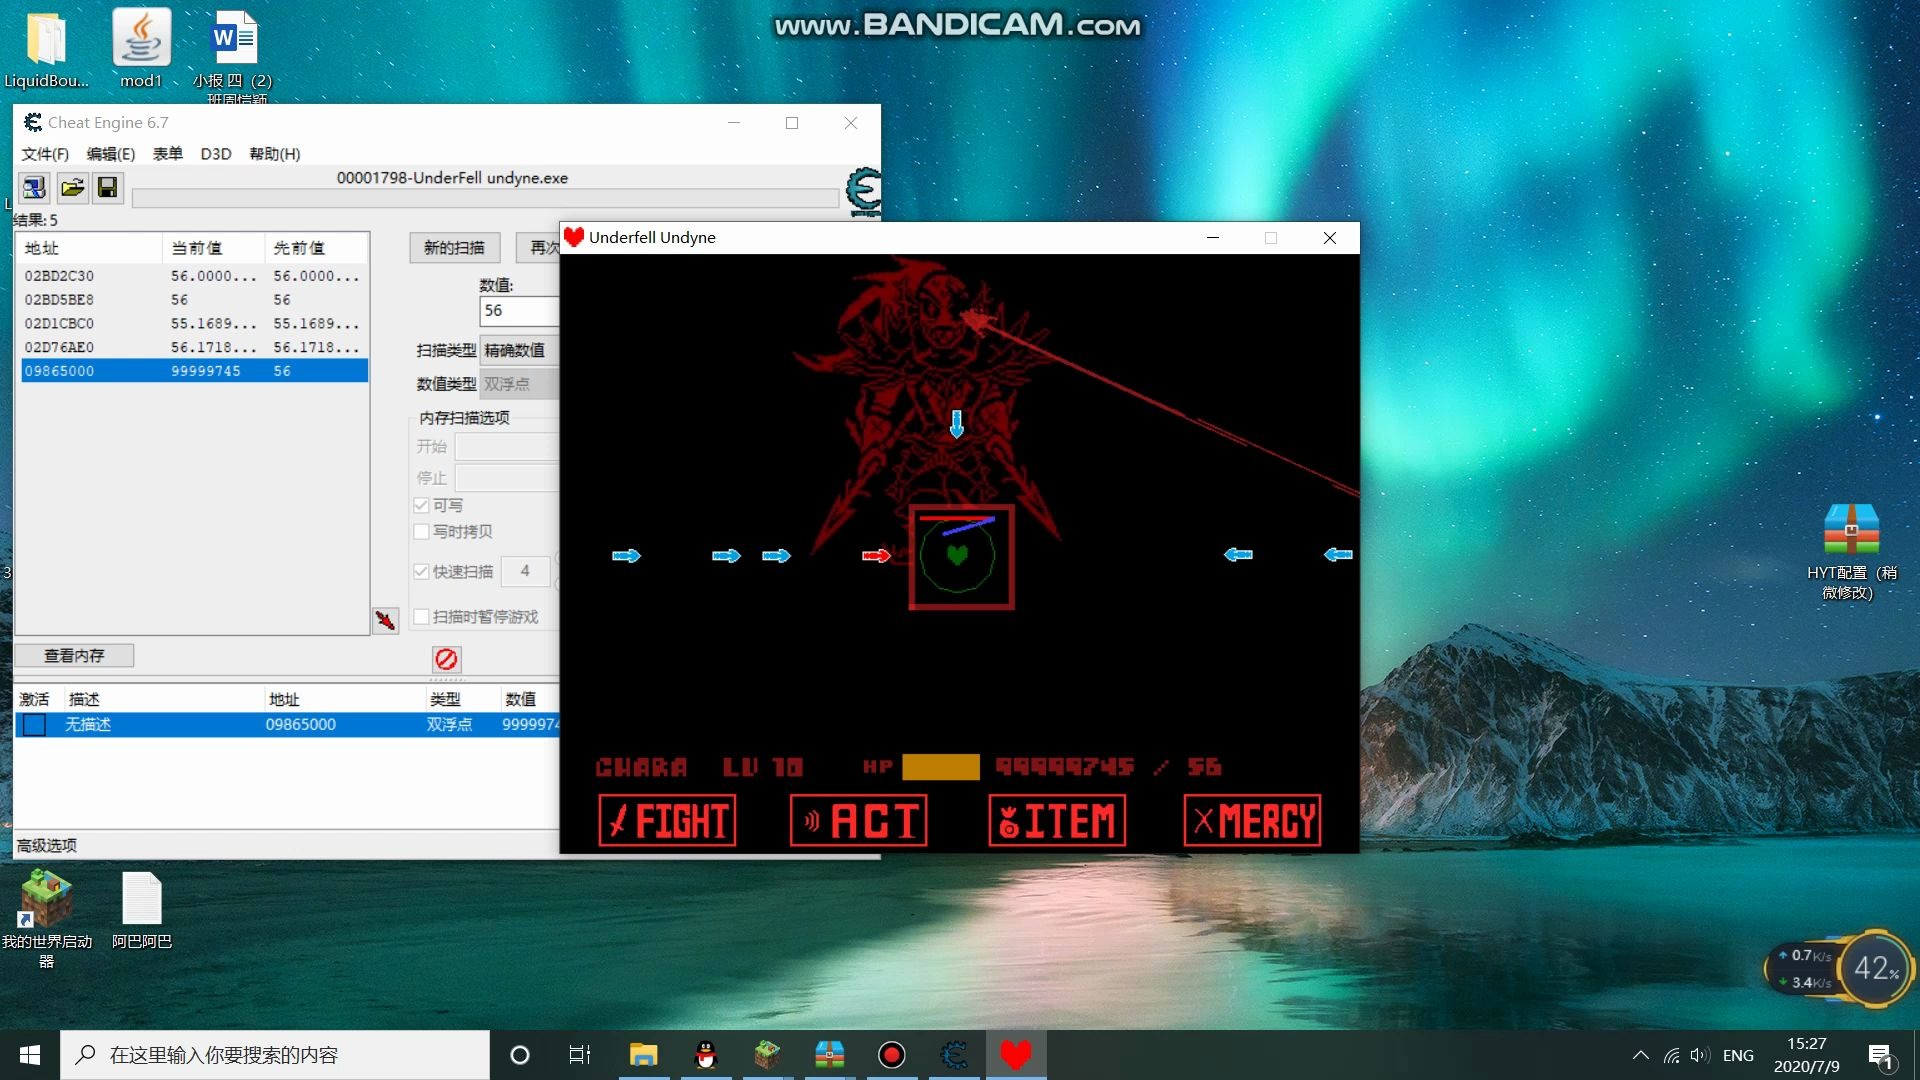Click the 查看内存 button

[x=74, y=656]
